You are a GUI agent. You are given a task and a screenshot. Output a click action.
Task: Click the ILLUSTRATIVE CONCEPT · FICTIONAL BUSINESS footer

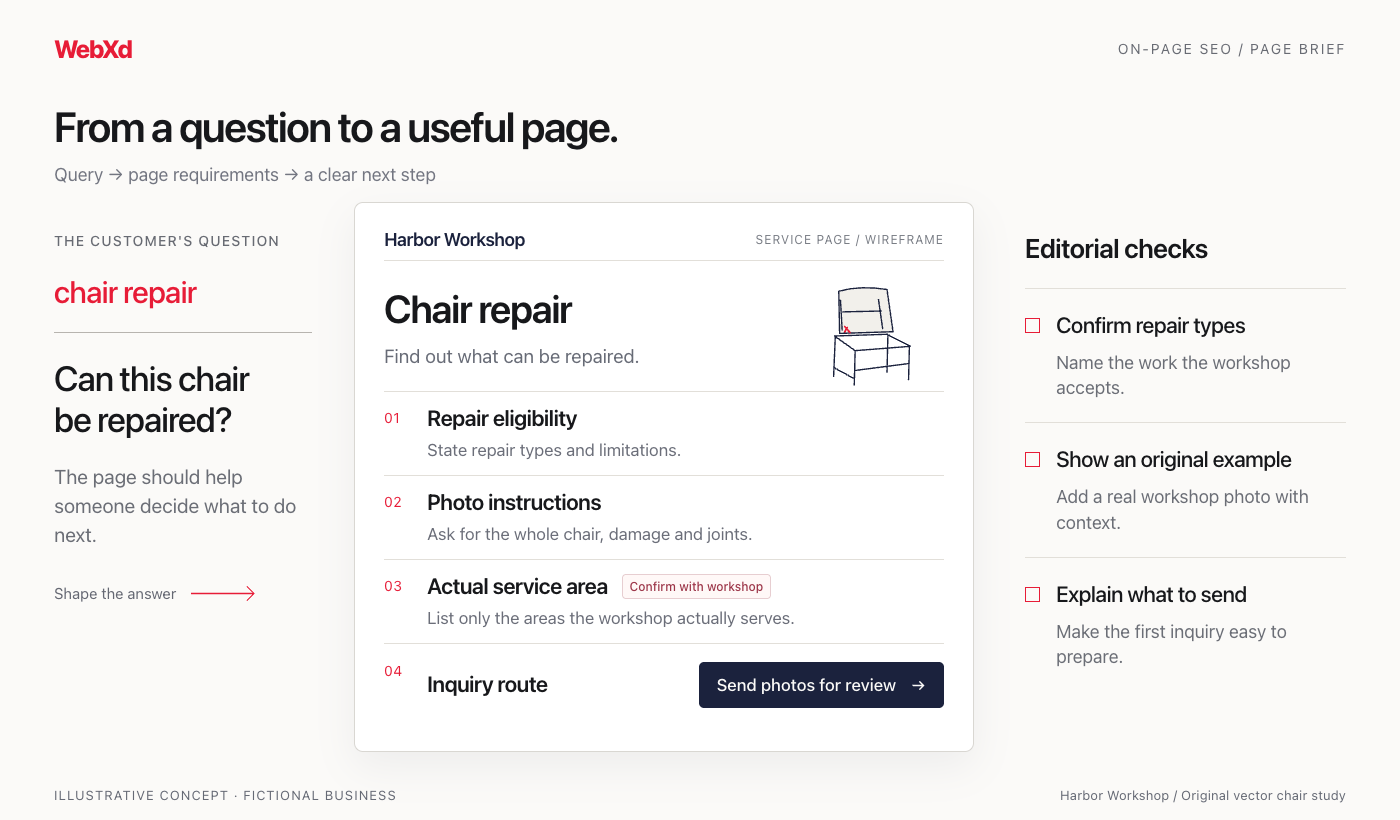click(x=225, y=796)
